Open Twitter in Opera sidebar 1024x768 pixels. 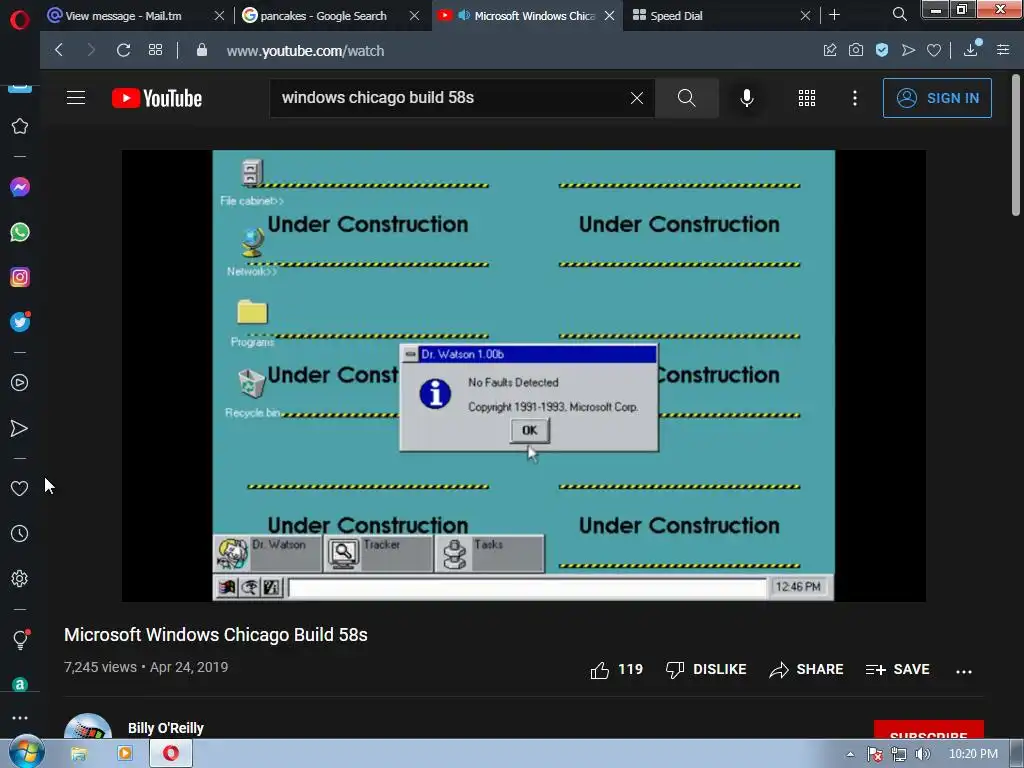[x=20, y=322]
